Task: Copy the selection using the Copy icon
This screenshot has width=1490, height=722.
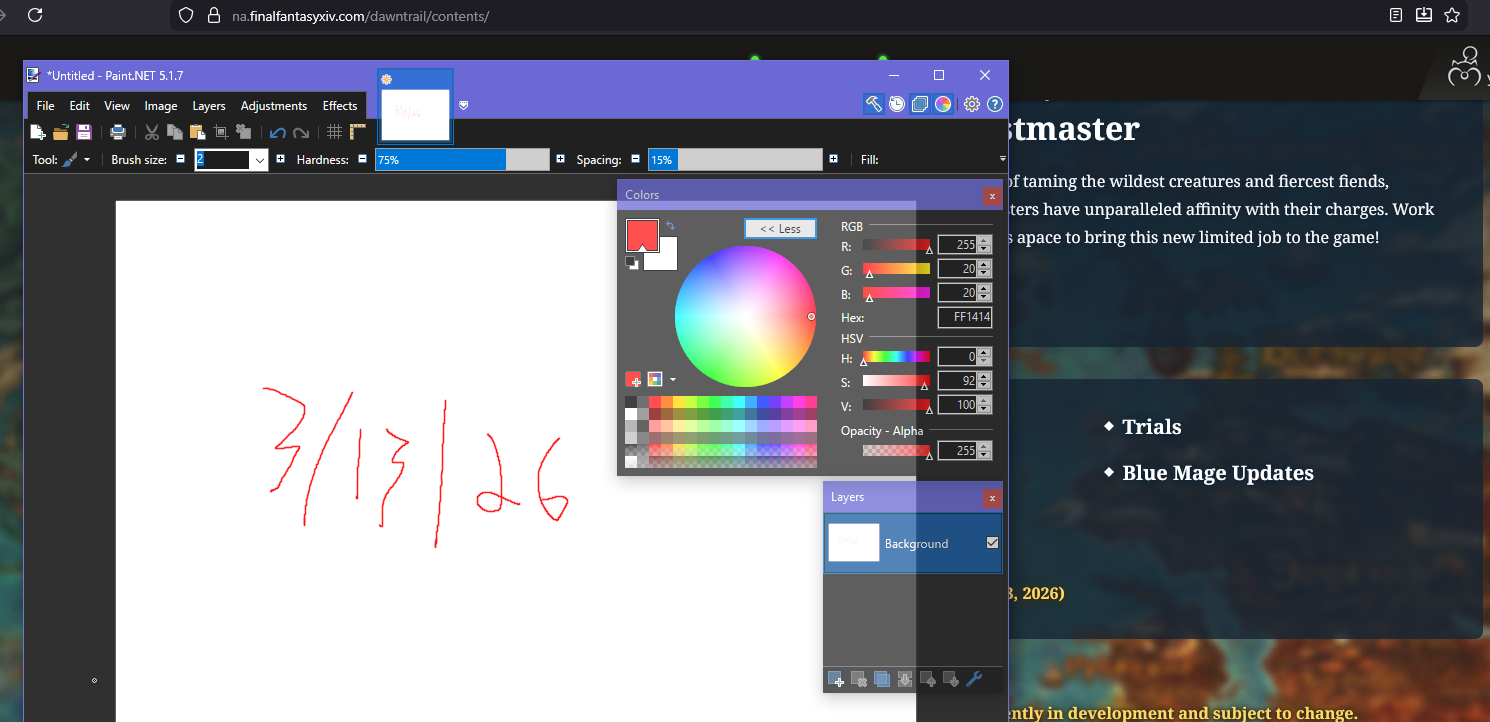Action: [x=174, y=132]
